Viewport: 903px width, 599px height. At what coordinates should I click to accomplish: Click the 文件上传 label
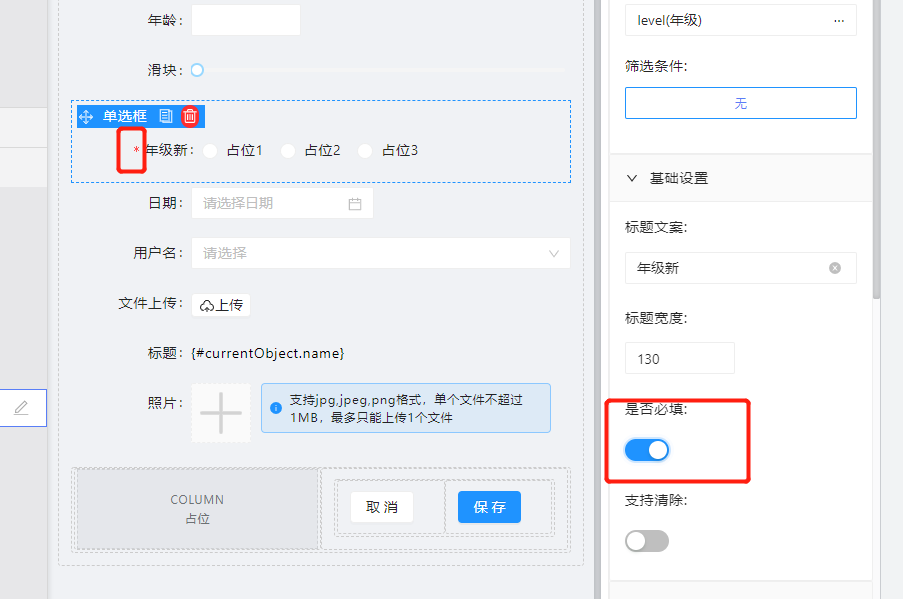(150, 304)
